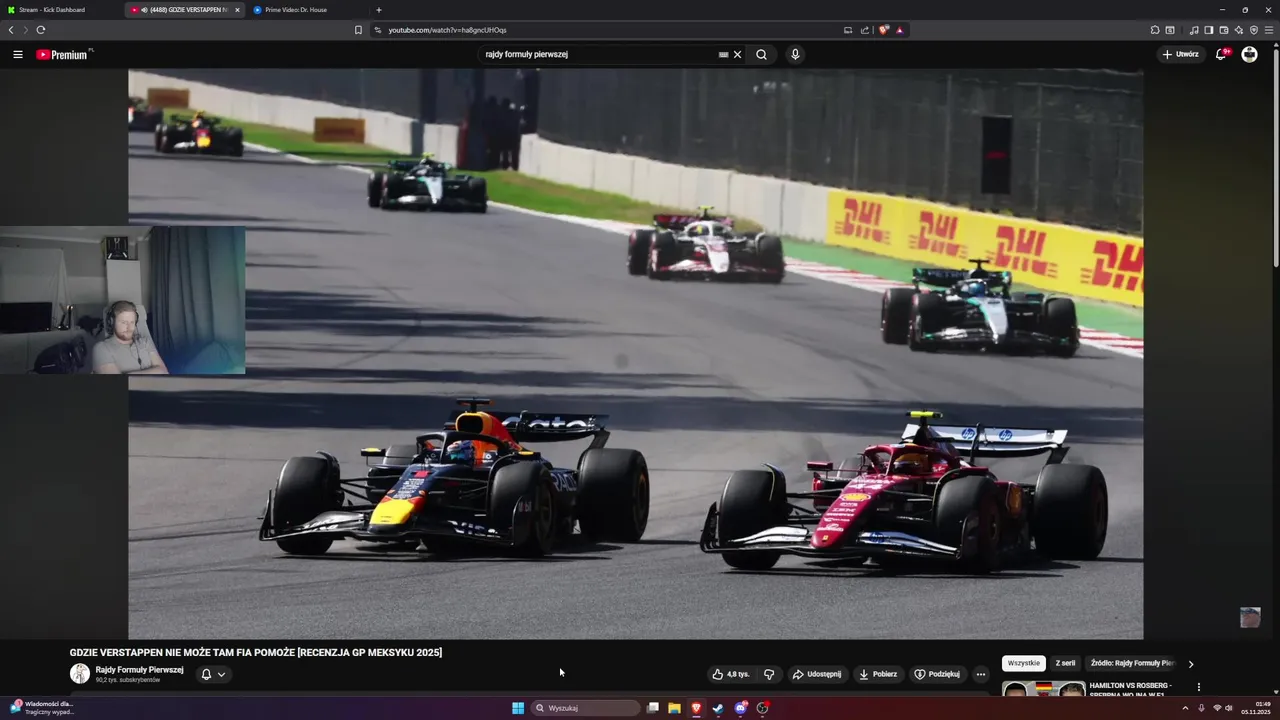The image size is (1280, 720).
Task: Click the video player frame
Action: (x=635, y=353)
